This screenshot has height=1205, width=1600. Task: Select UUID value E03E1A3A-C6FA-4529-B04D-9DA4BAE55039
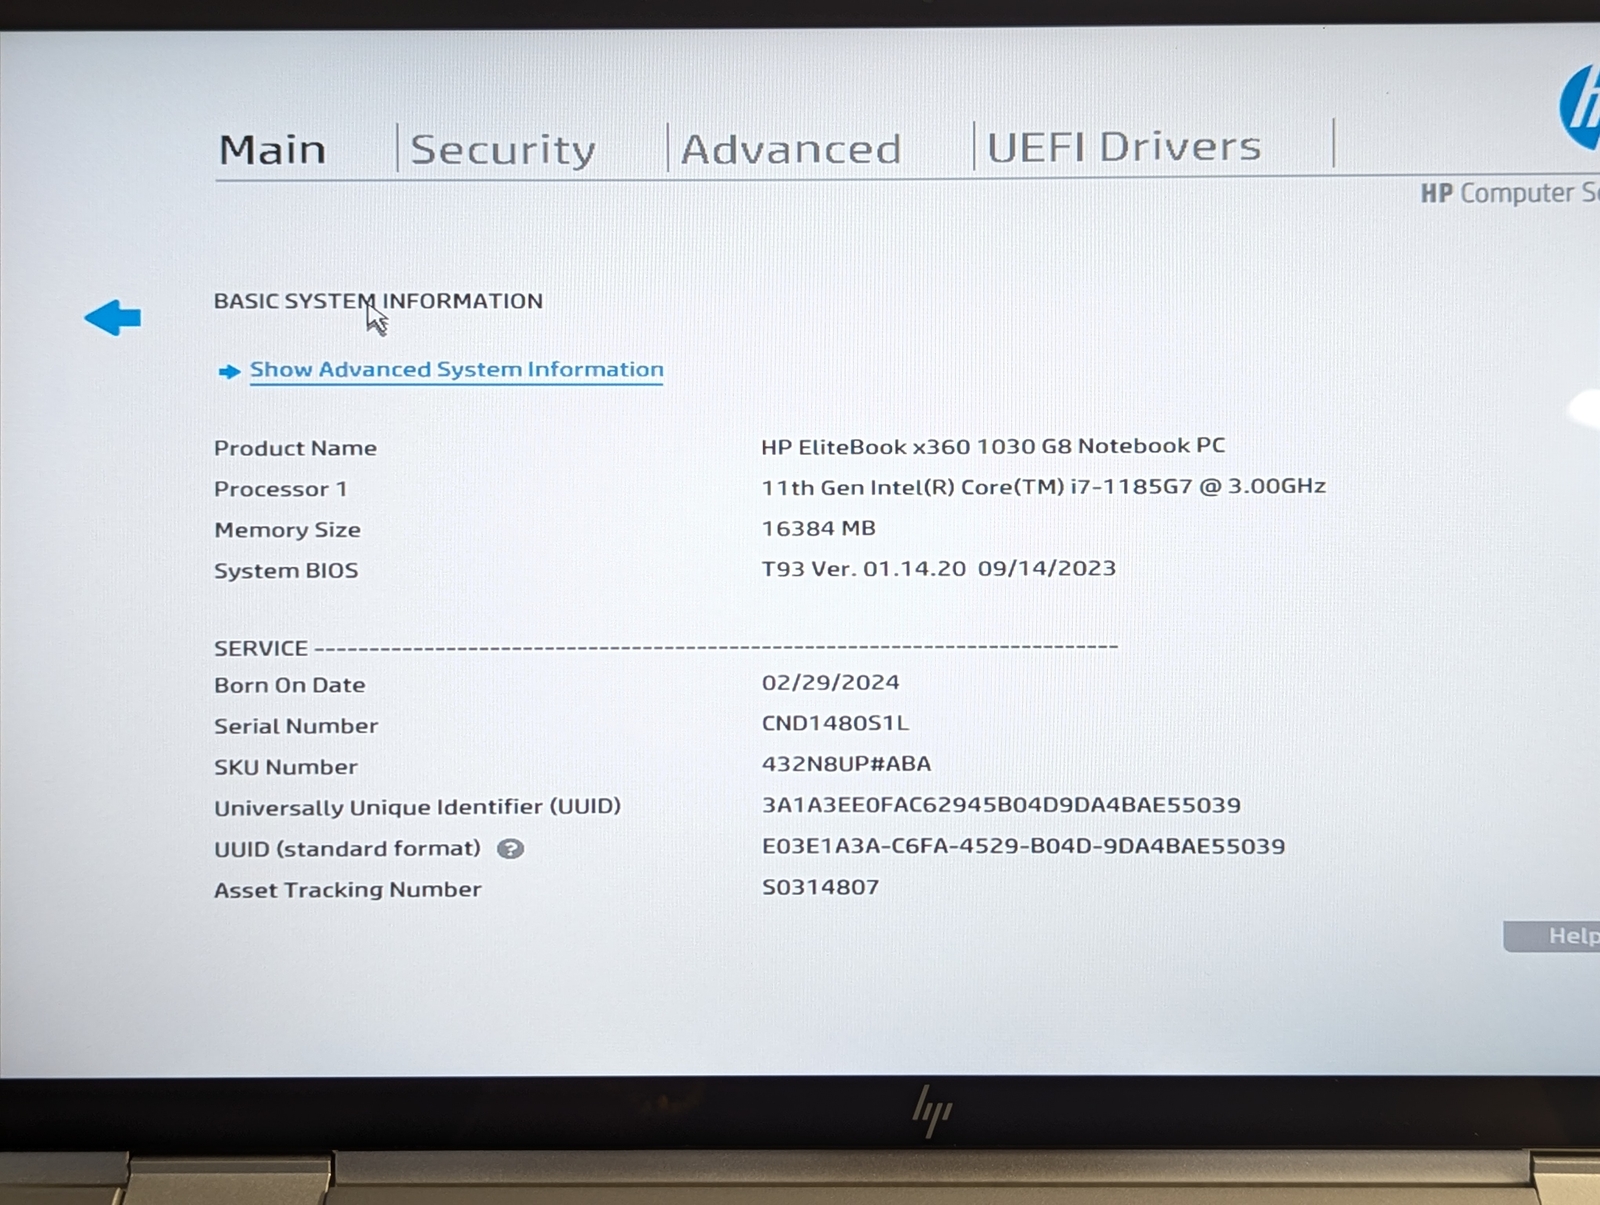(1023, 846)
